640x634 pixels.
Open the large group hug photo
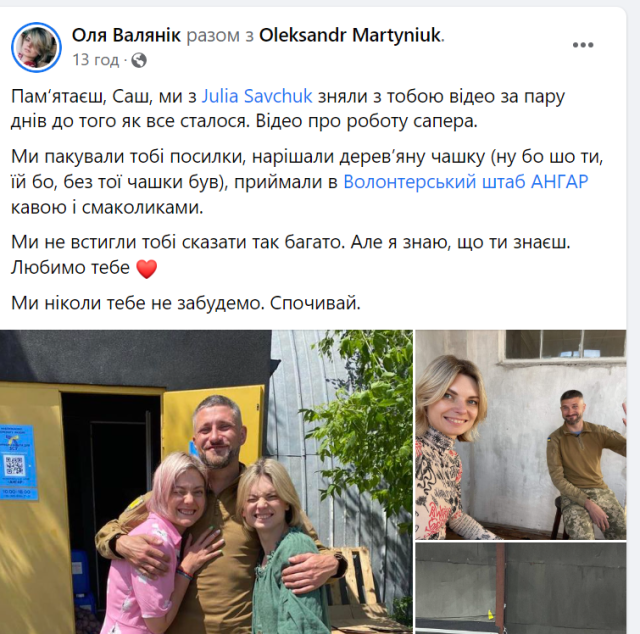[206, 482]
